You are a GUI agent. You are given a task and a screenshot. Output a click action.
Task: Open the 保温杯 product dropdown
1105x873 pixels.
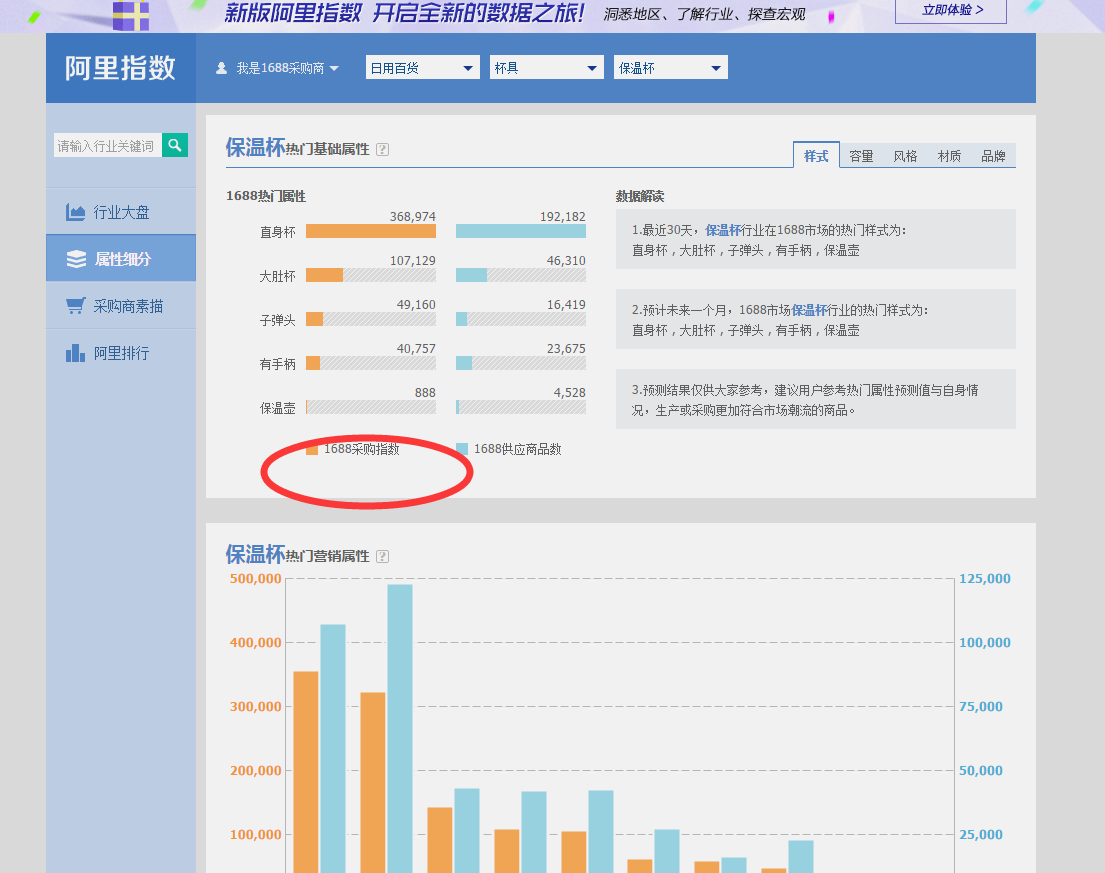[671, 68]
